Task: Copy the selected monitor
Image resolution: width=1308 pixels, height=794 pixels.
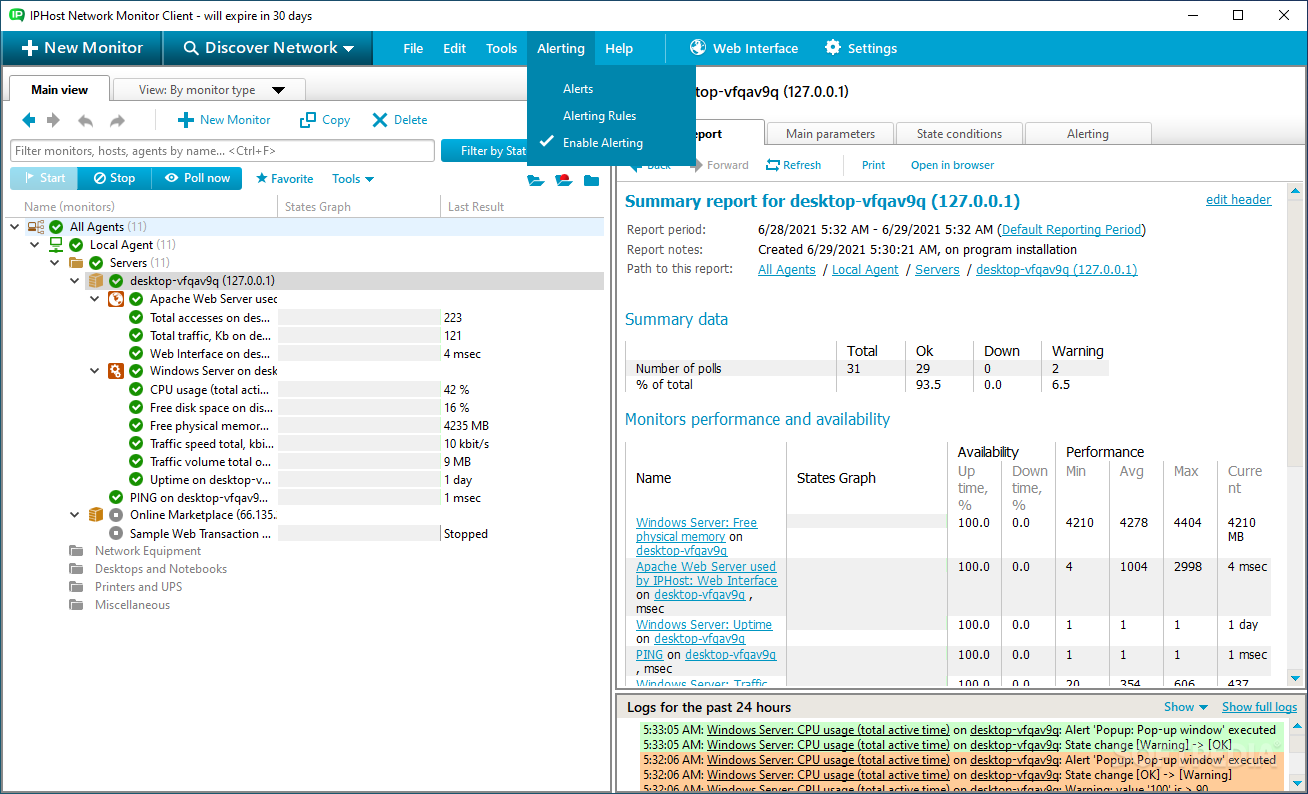Action: coord(325,120)
